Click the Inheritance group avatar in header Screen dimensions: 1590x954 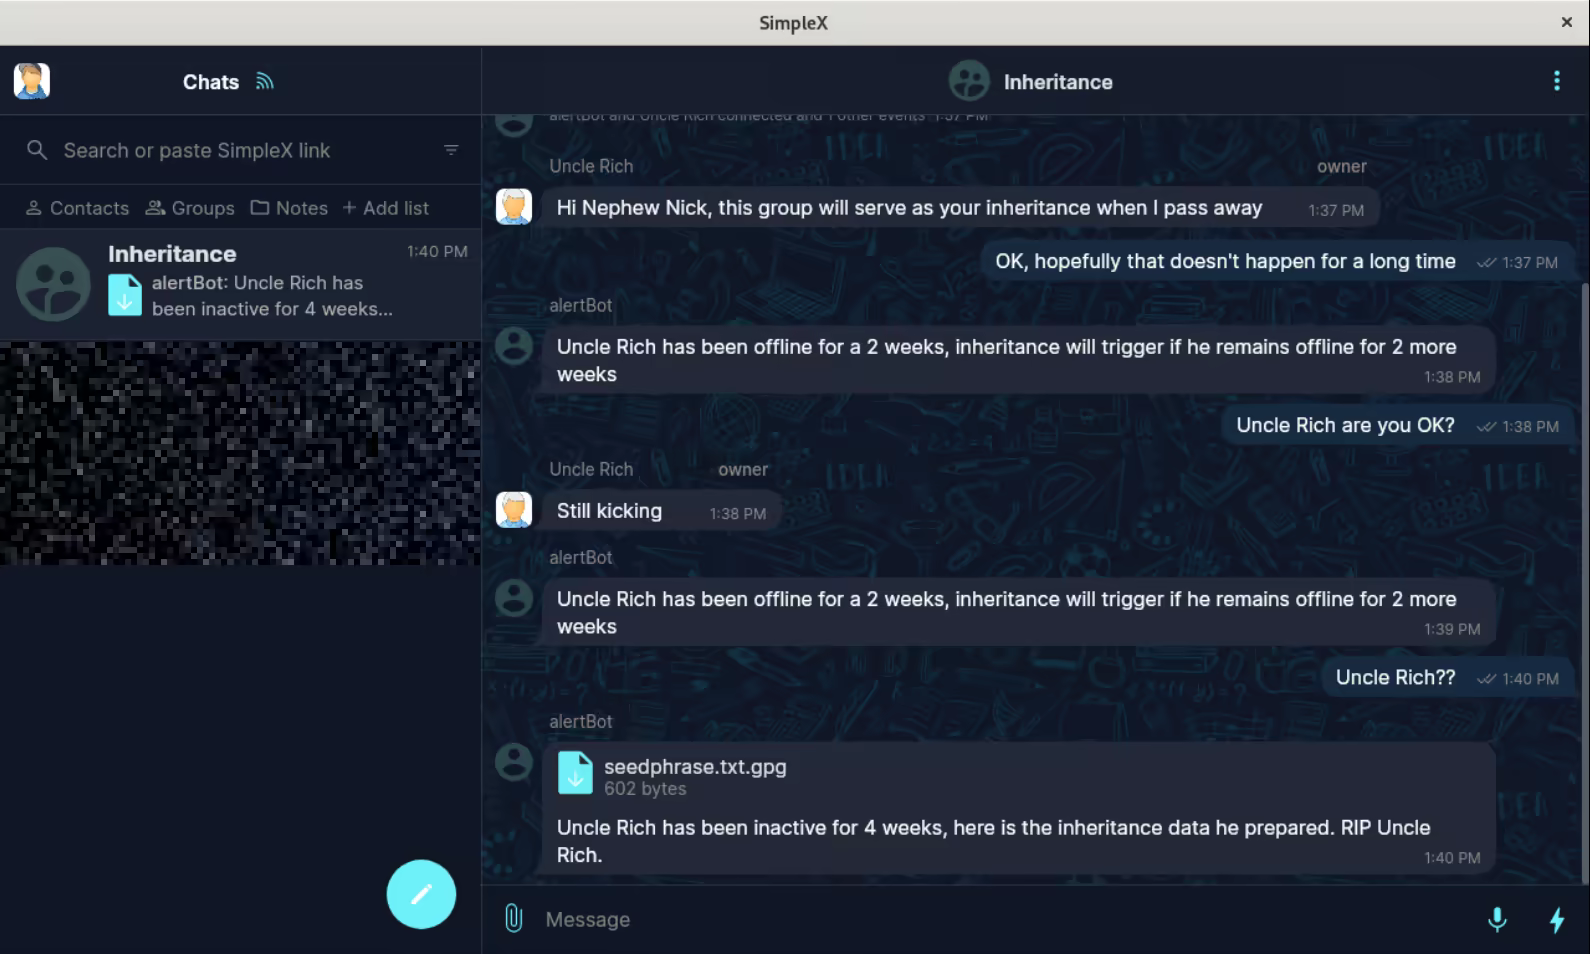pos(968,82)
